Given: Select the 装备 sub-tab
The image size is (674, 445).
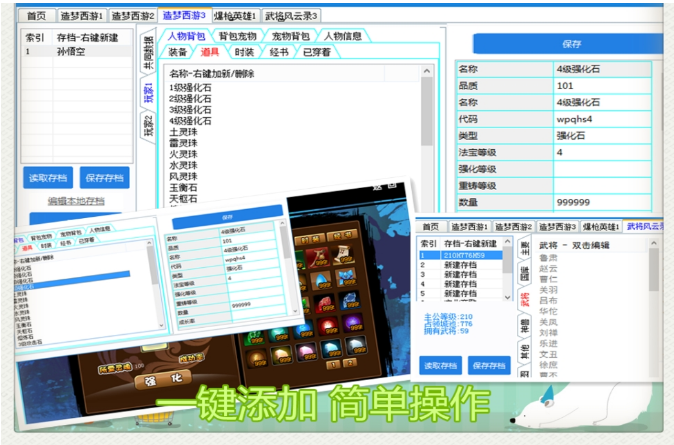Looking at the screenshot, I should click(x=178, y=52).
